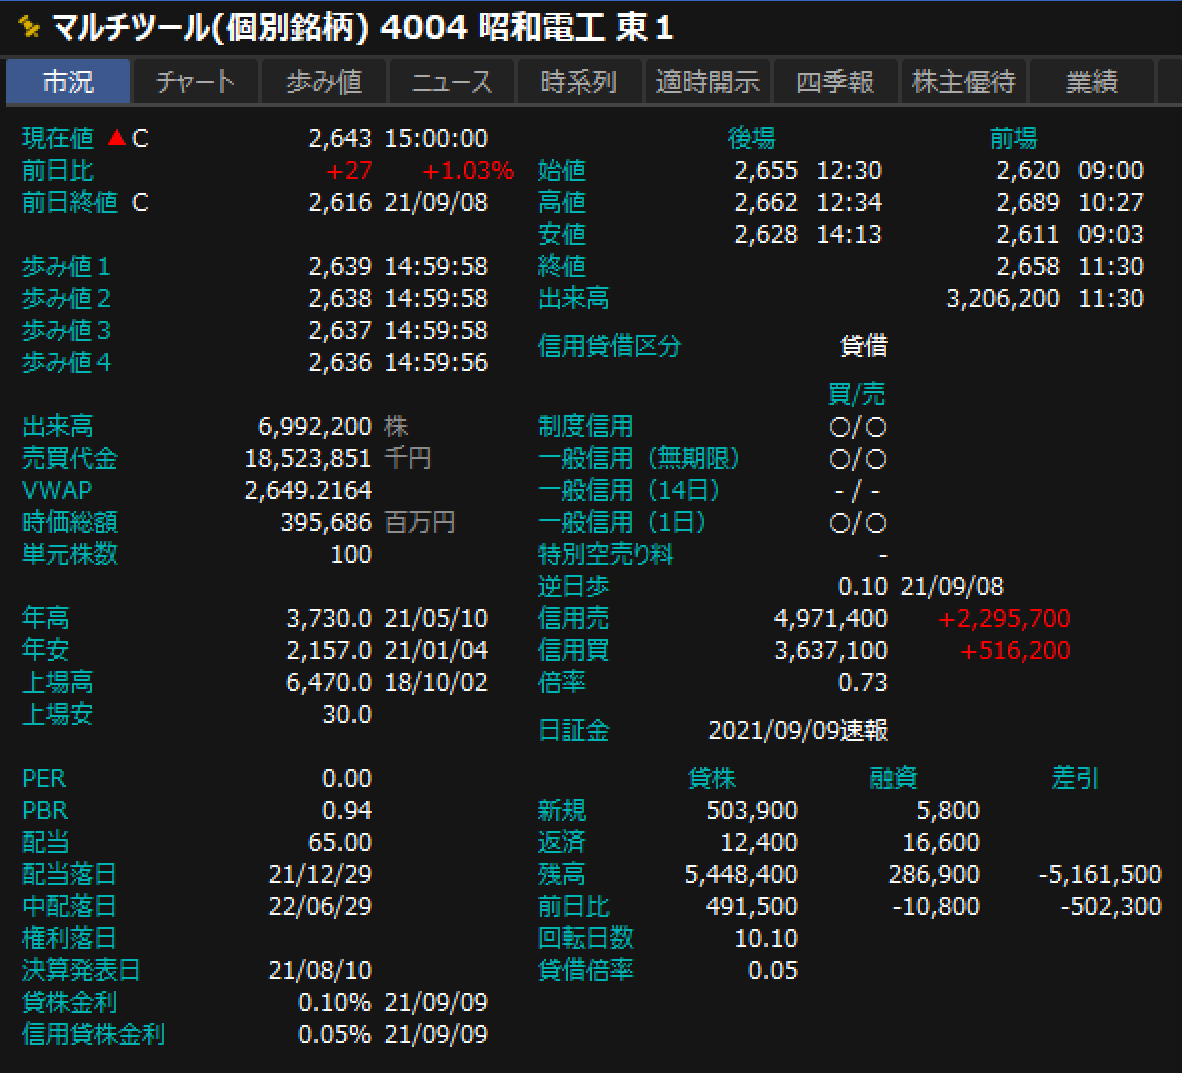Click the red up-triangle price indicator
Screen dimensions: 1182x1073
pos(117,138)
